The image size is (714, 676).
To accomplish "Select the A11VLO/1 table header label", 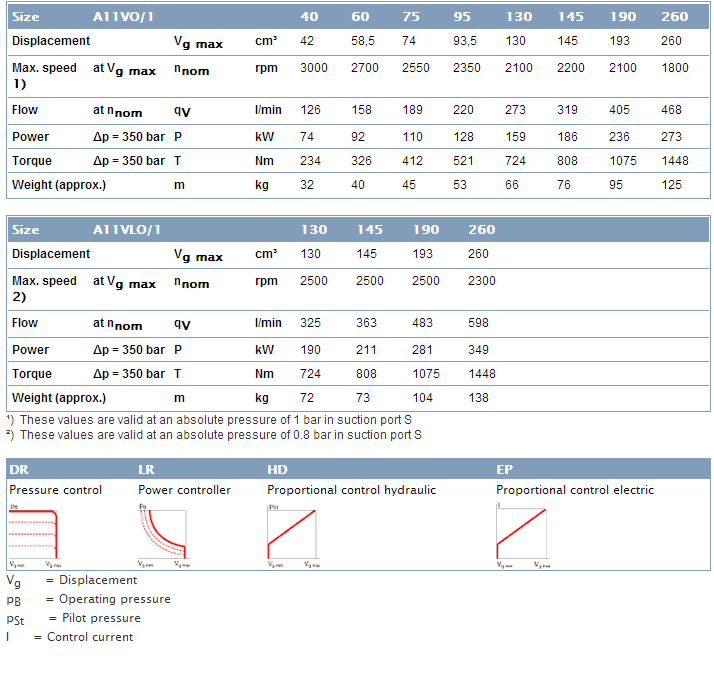I will [x=127, y=230].
